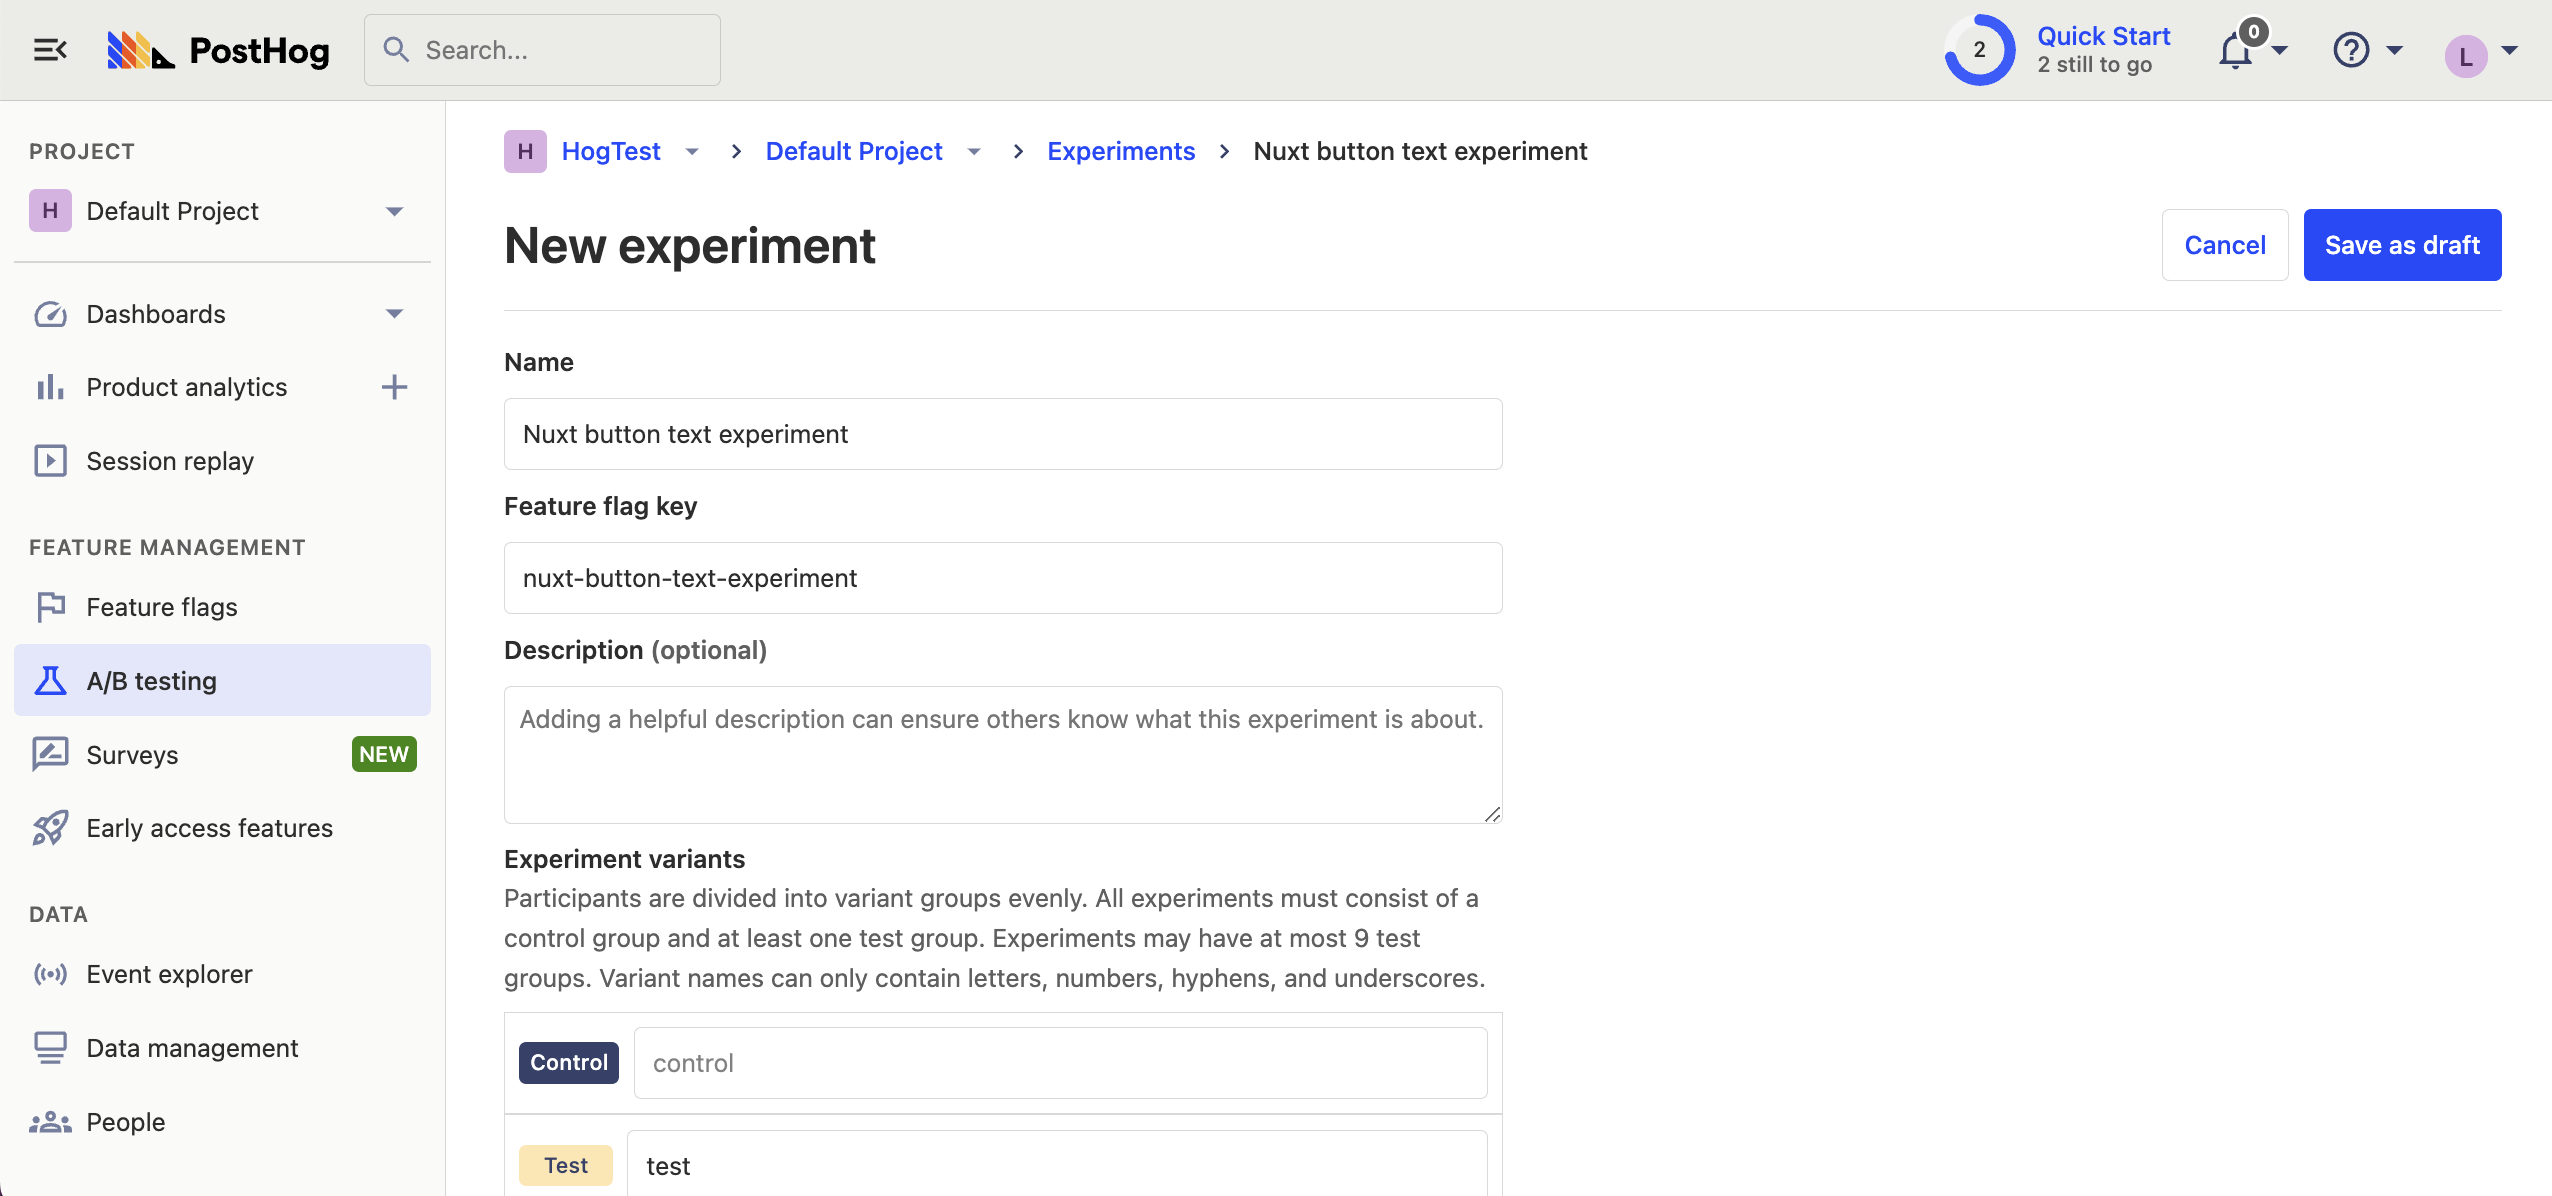
Task: Expand the Default Project dropdown
Action: 973,151
